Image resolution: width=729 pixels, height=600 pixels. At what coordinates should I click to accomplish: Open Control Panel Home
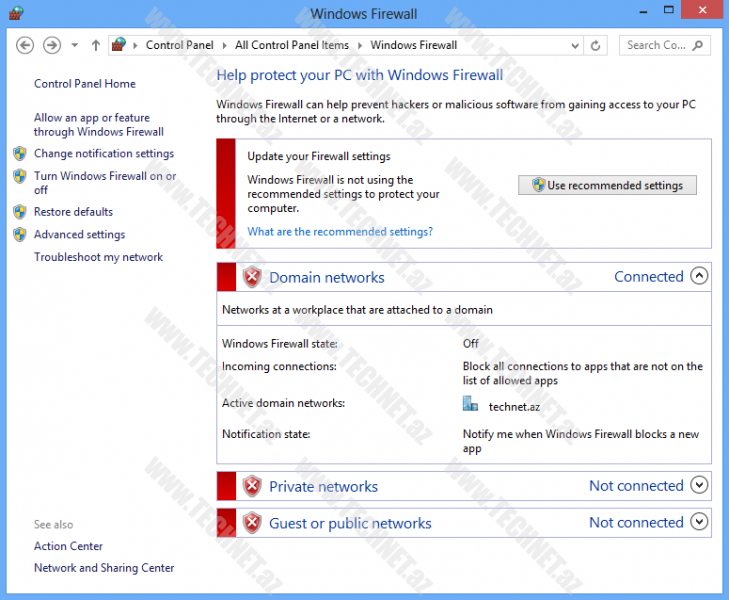point(85,84)
